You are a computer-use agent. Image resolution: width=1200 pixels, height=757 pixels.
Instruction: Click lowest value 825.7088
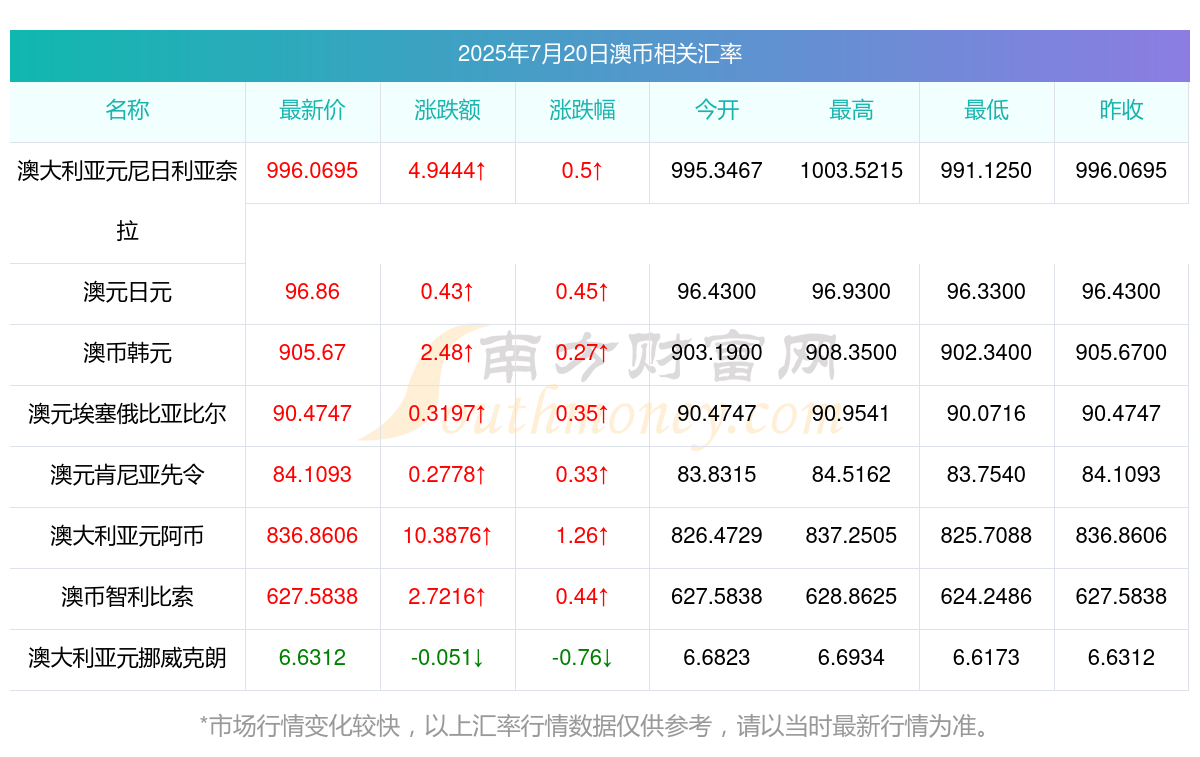coord(987,536)
